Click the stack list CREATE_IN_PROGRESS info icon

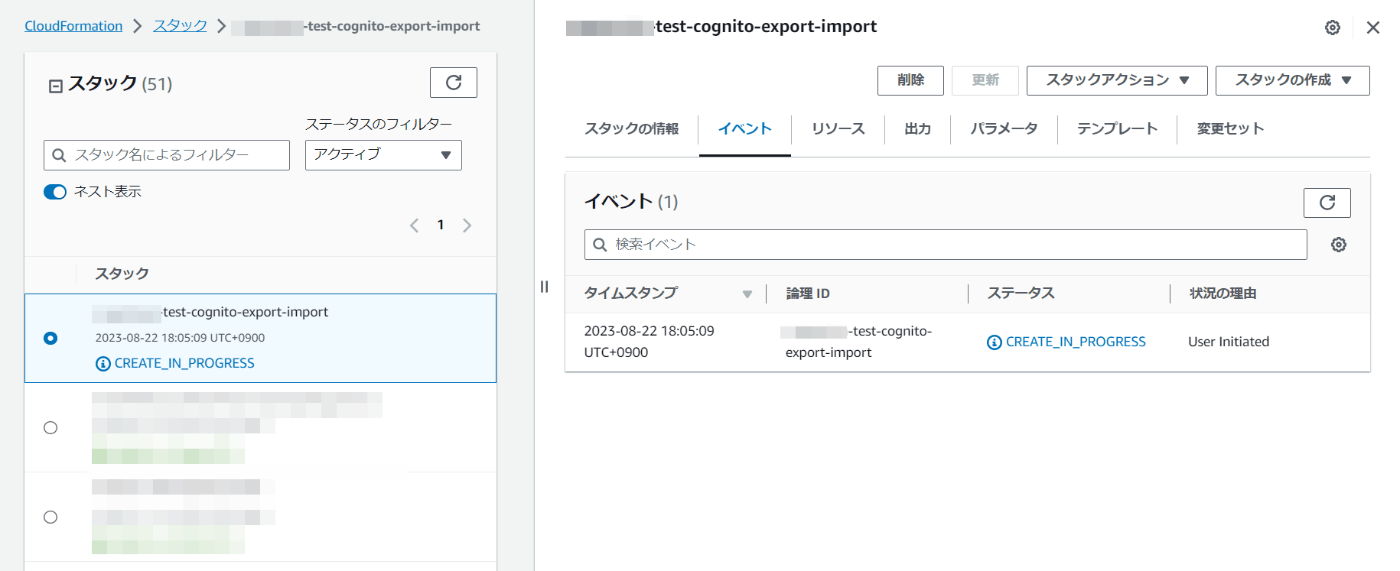(x=103, y=363)
